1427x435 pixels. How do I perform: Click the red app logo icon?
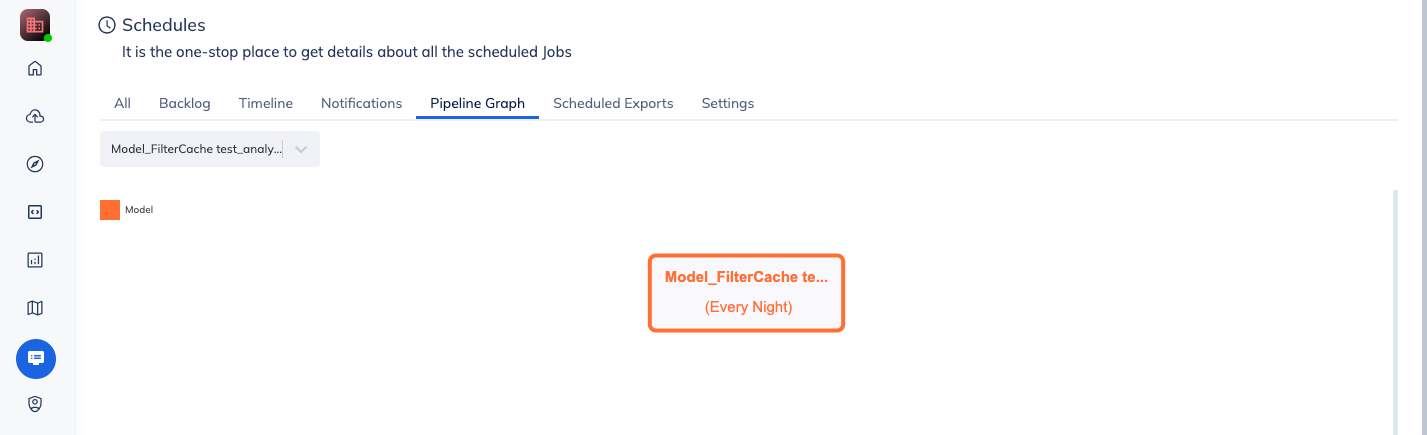click(x=35, y=25)
